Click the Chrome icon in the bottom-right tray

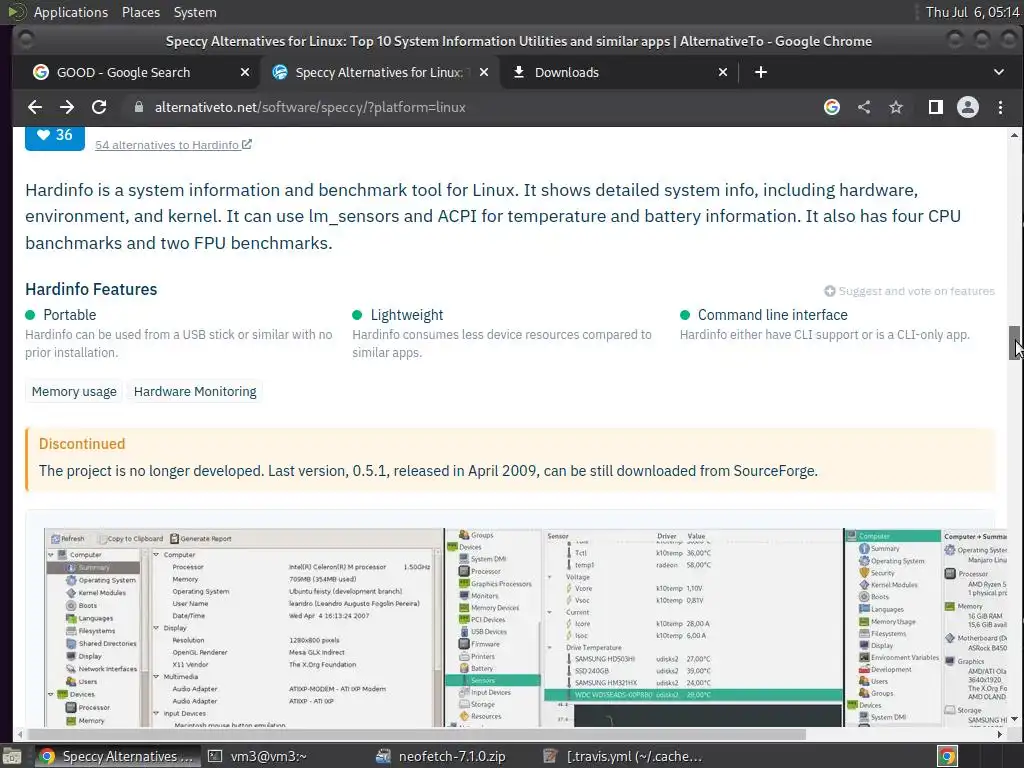(x=947, y=756)
